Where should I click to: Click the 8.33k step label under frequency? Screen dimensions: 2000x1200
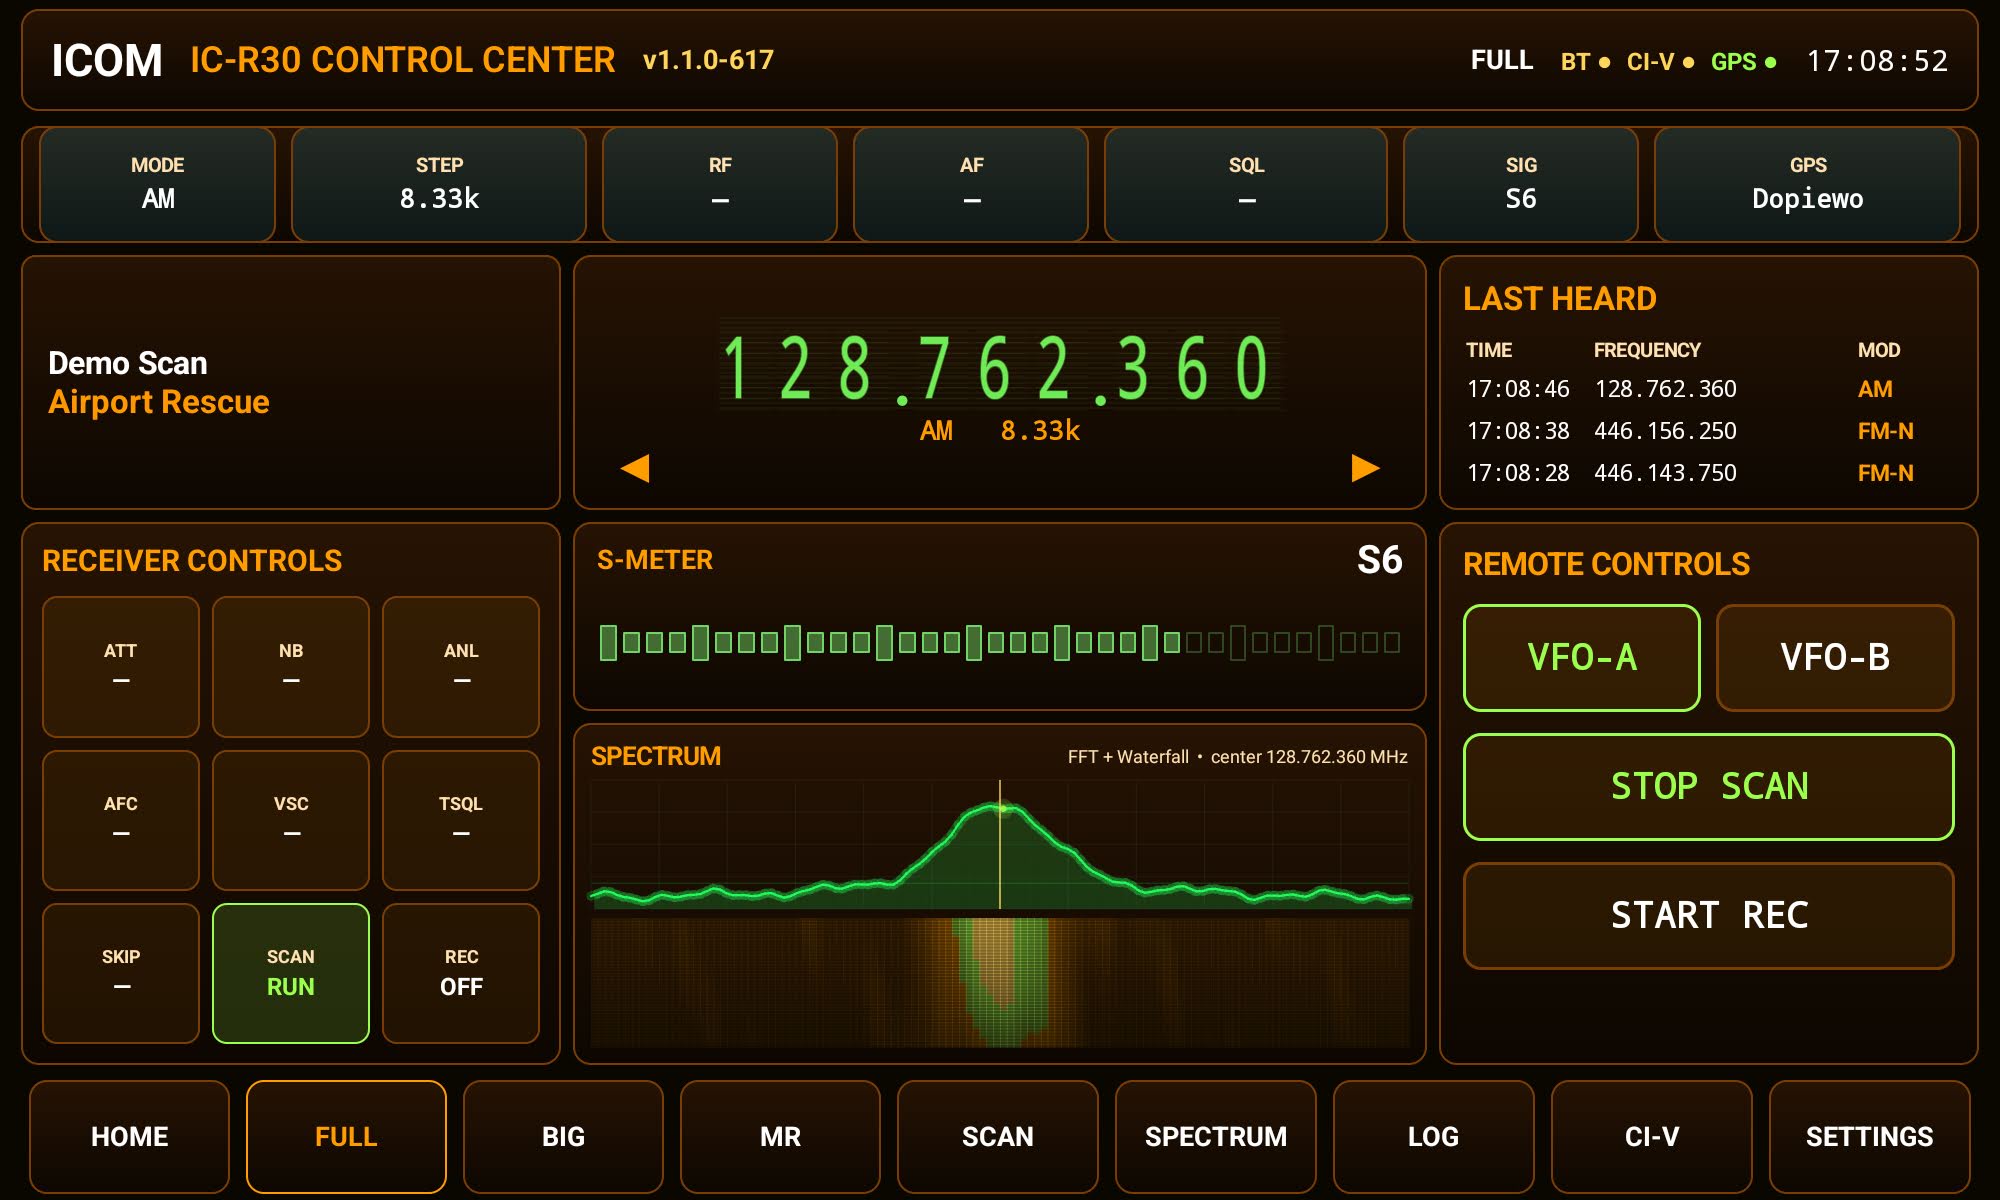1040,431
